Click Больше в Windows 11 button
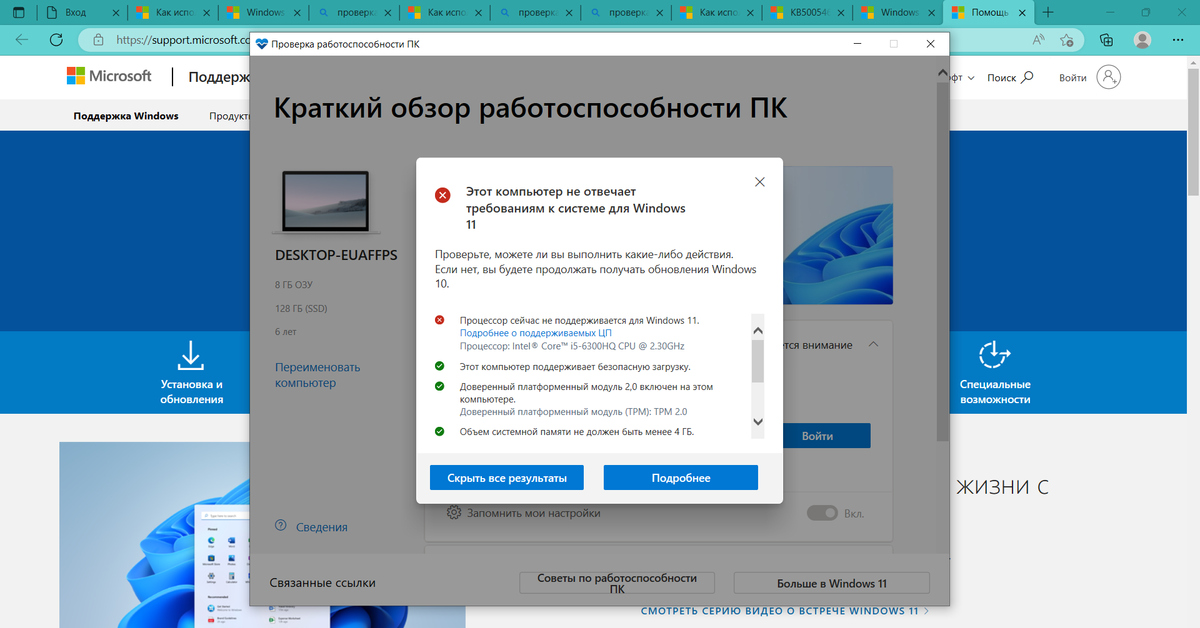Image resolution: width=1200 pixels, height=628 pixels. click(x=832, y=584)
